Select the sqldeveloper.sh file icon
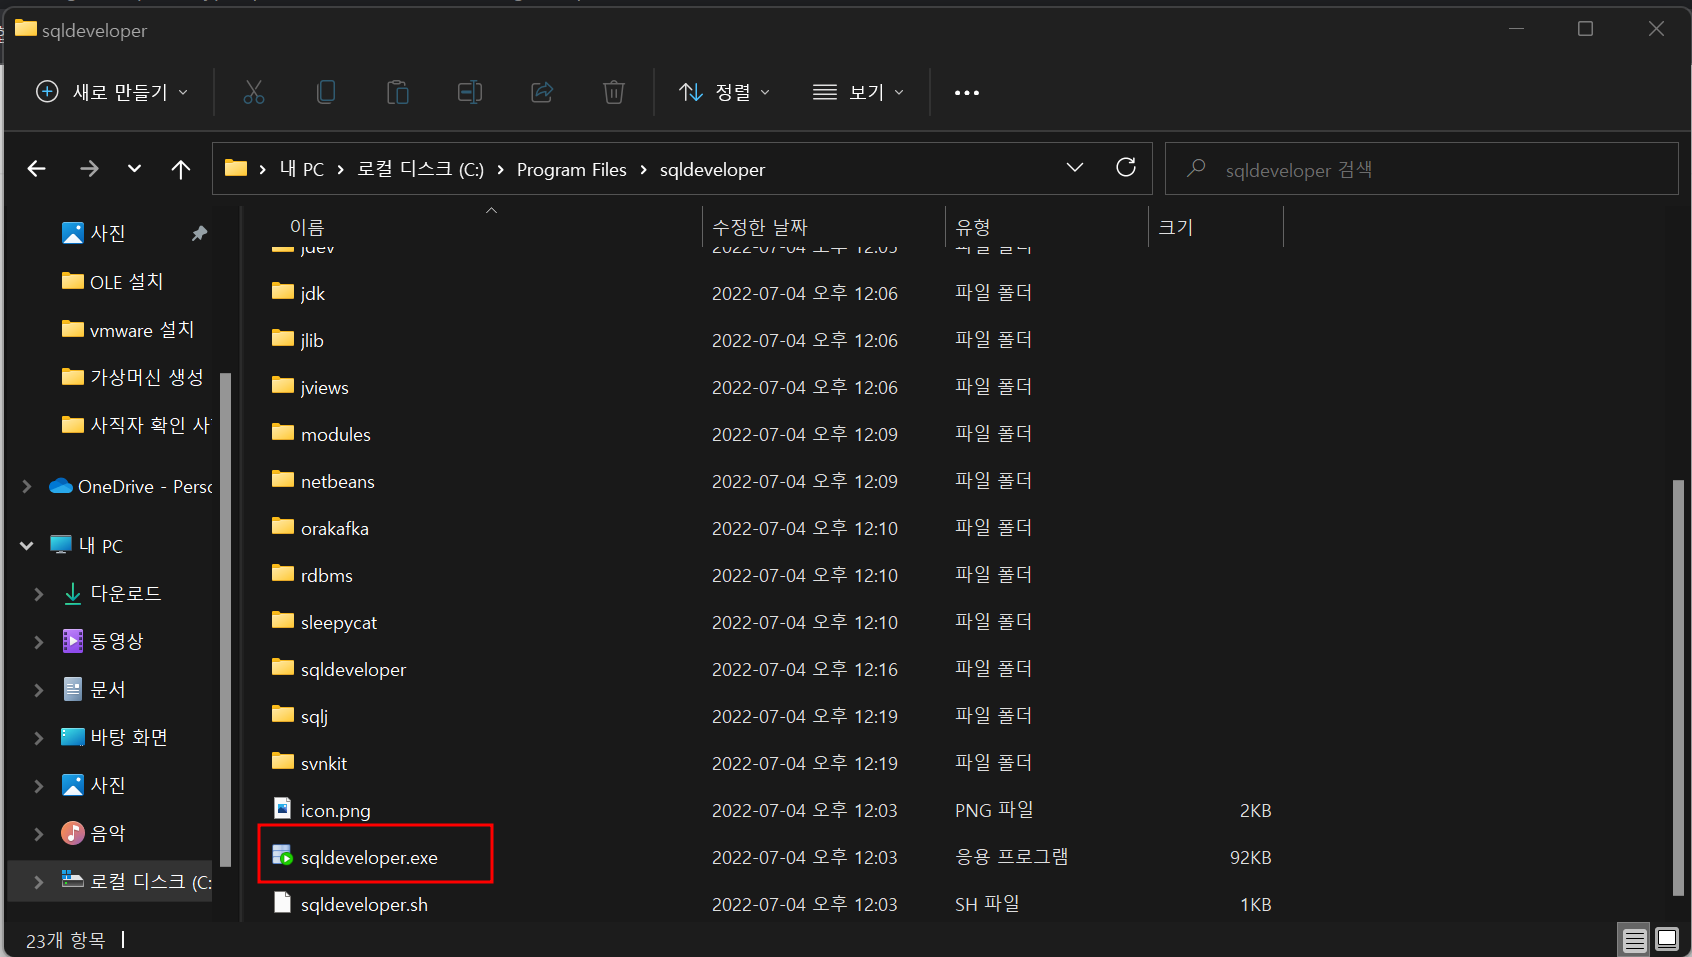1692x957 pixels. pyautogui.click(x=283, y=902)
